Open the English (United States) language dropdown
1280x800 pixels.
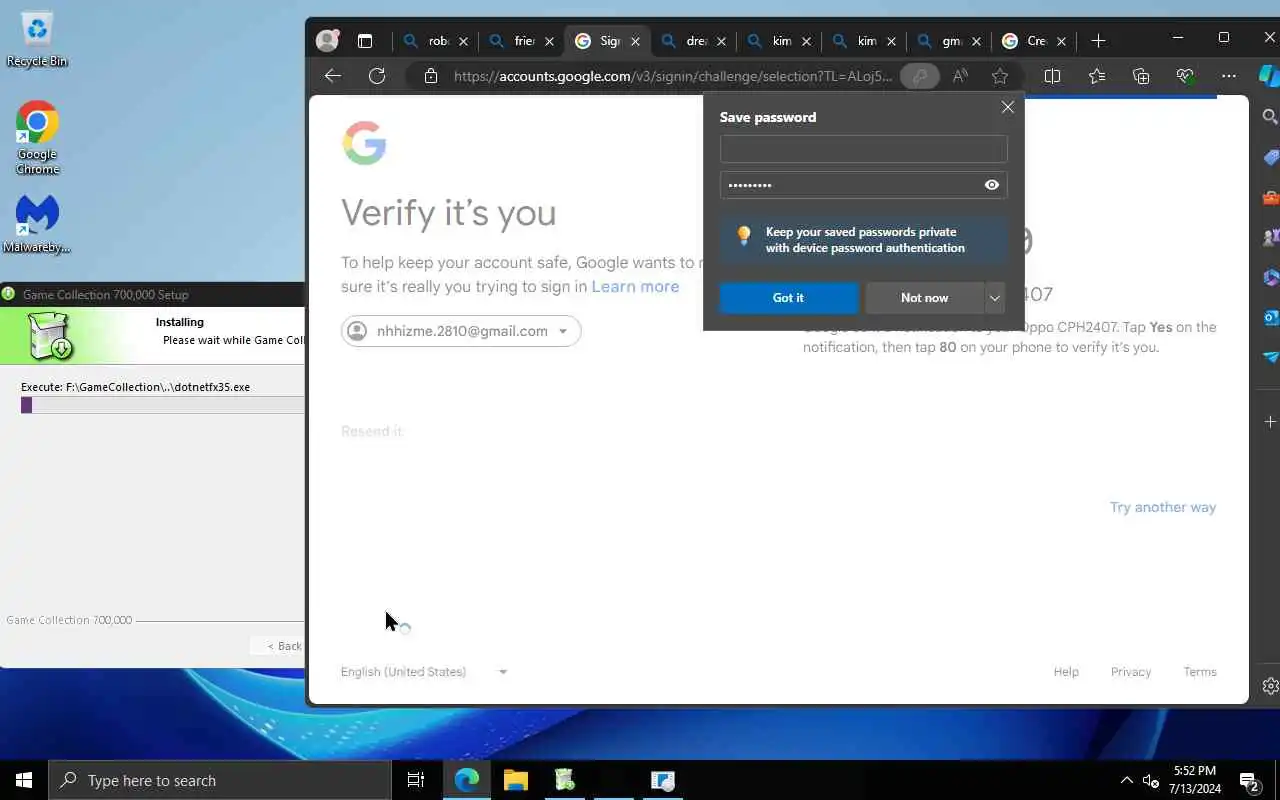tap(424, 672)
